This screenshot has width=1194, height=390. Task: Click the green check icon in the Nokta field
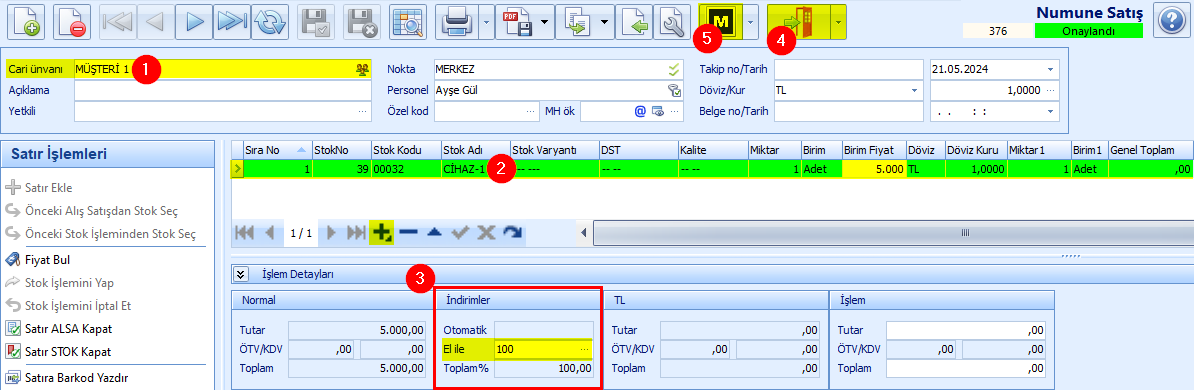[x=673, y=69]
